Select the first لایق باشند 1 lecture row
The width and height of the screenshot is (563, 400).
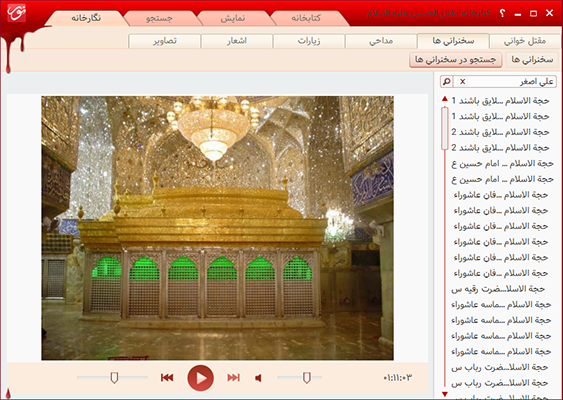pos(501,101)
